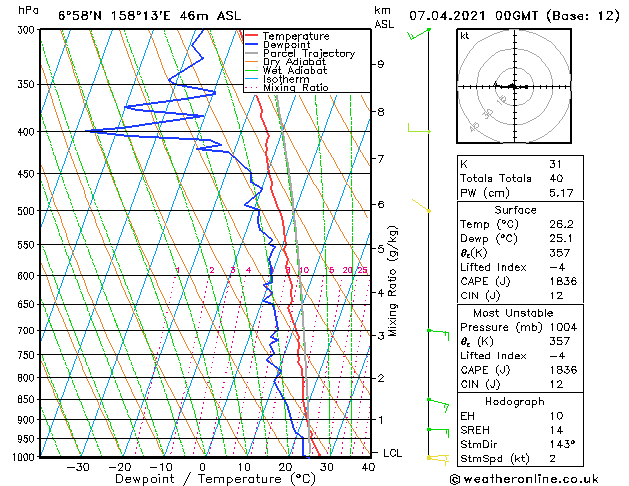Click the 1000 hPa pressure axis label
The image size is (629, 486).
pos(24,457)
